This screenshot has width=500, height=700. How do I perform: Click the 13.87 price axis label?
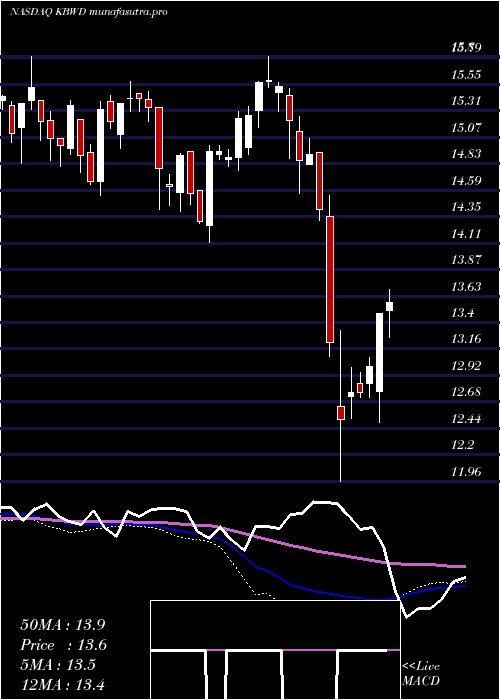466,260
